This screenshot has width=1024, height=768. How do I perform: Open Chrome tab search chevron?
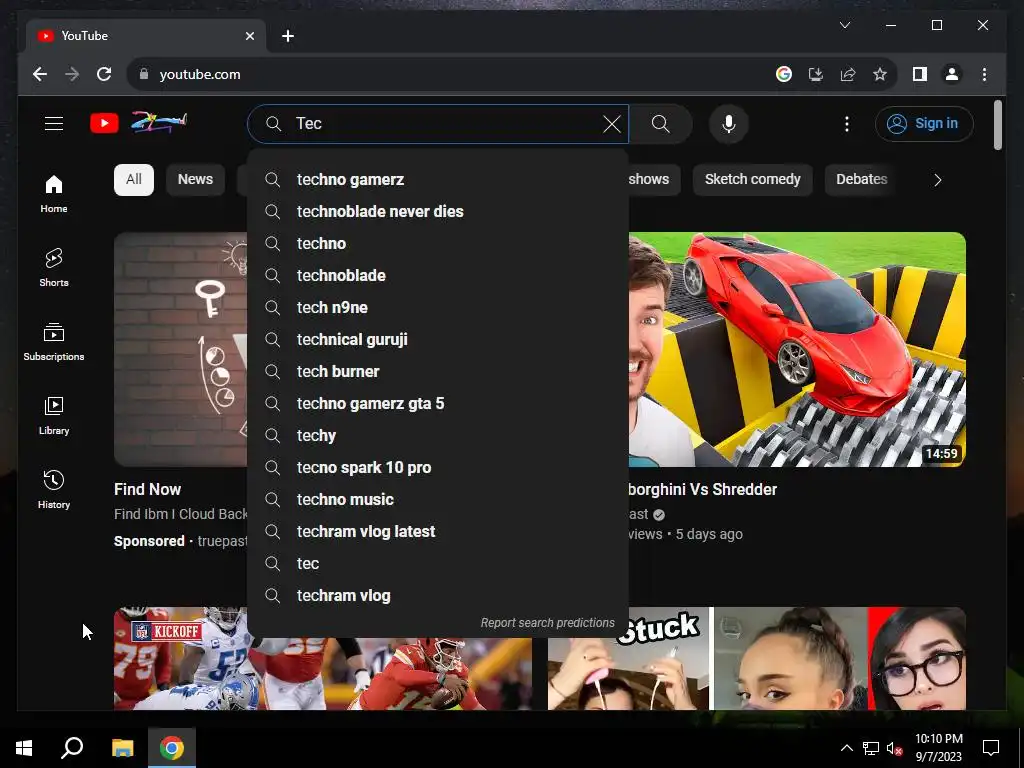(x=844, y=25)
